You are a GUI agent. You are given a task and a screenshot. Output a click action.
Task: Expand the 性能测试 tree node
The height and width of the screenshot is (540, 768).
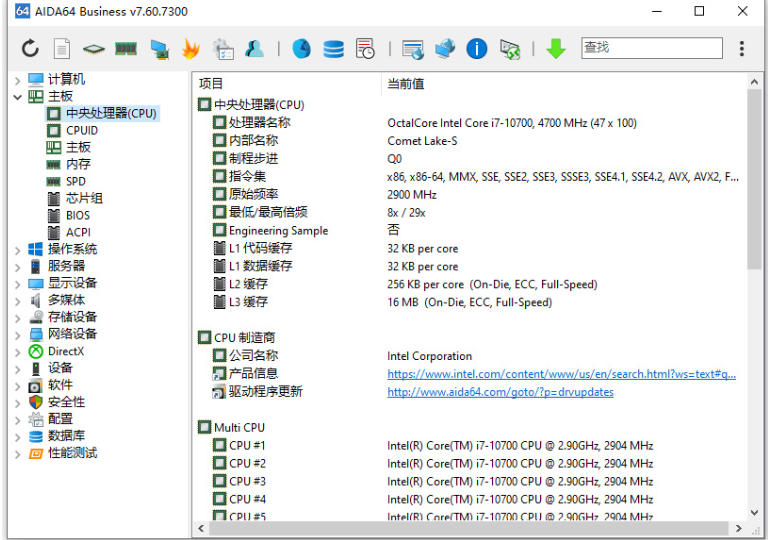pyautogui.click(x=17, y=453)
